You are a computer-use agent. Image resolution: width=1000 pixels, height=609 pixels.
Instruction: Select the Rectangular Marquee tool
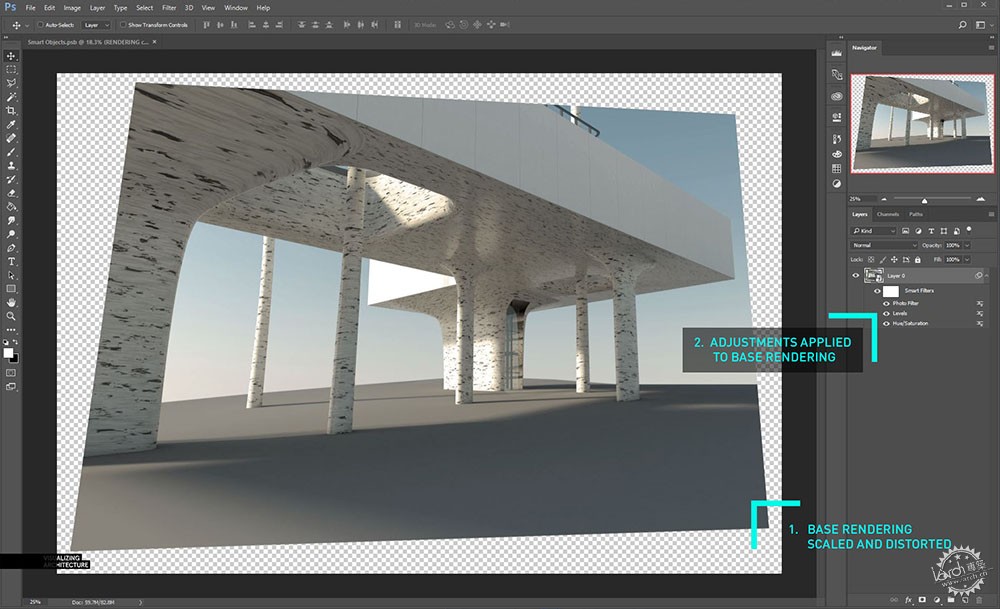coord(11,70)
